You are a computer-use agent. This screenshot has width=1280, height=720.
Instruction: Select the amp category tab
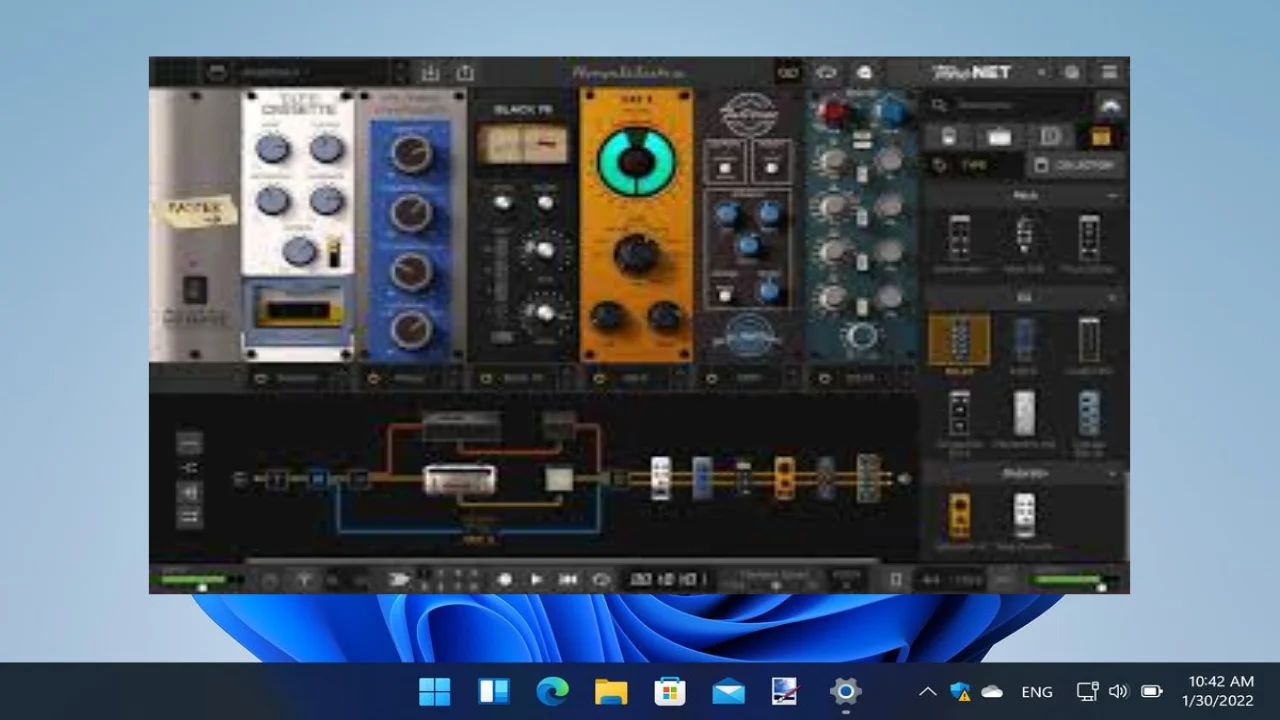[999, 137]
